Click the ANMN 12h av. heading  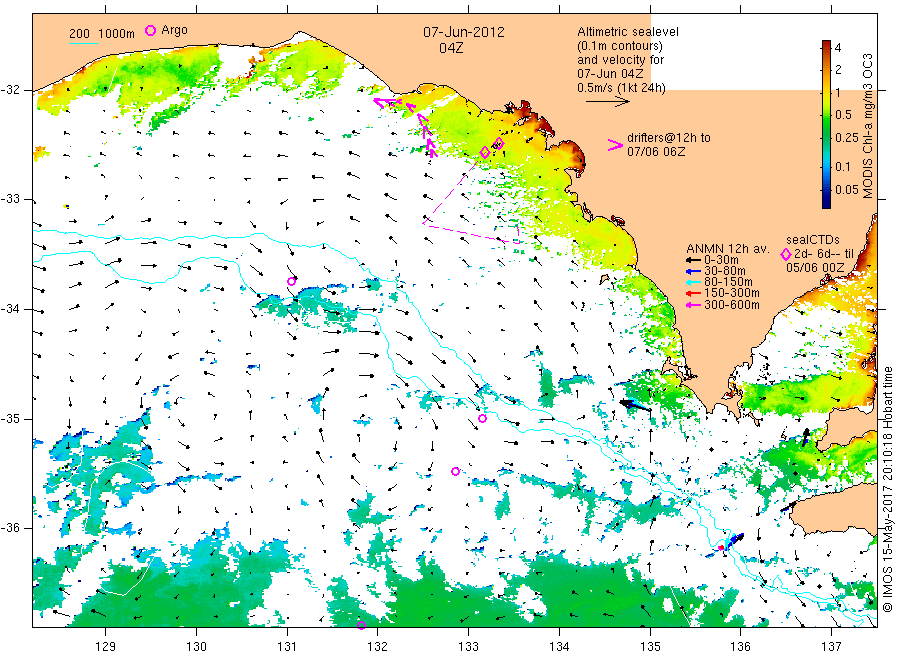tap(728, 249)
